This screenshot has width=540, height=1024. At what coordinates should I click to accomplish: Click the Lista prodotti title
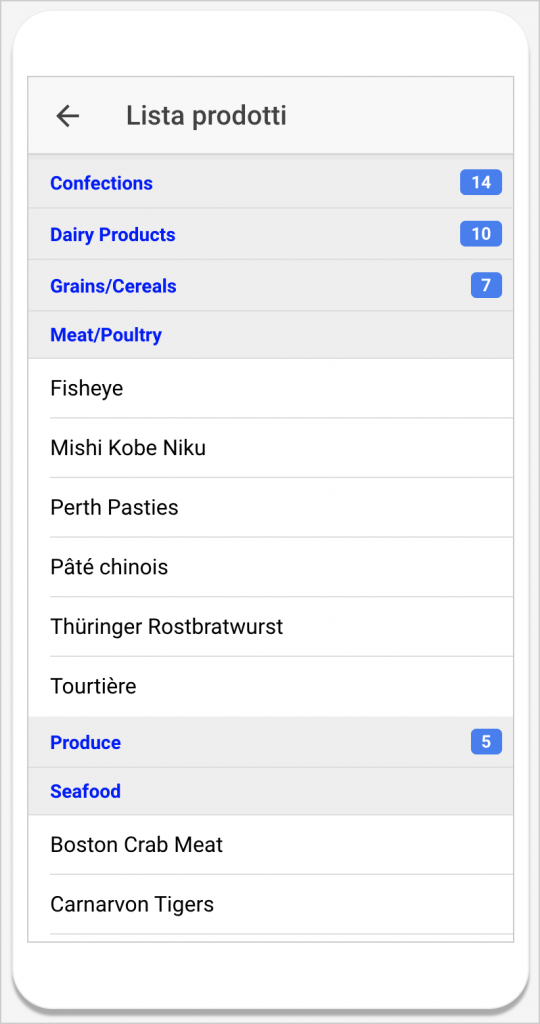point(206,116)
